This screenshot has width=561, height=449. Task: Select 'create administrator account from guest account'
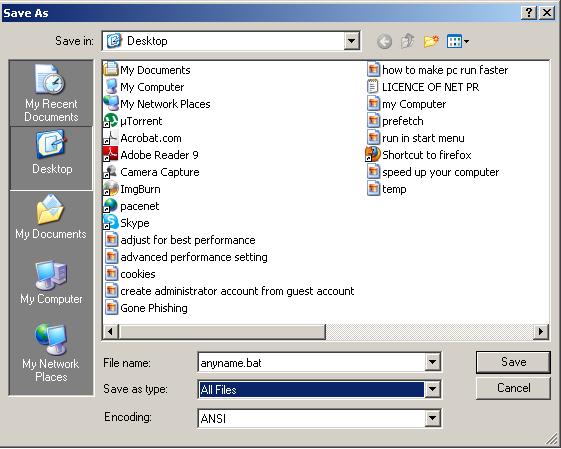pyautogui.click(x=237, y=291)
